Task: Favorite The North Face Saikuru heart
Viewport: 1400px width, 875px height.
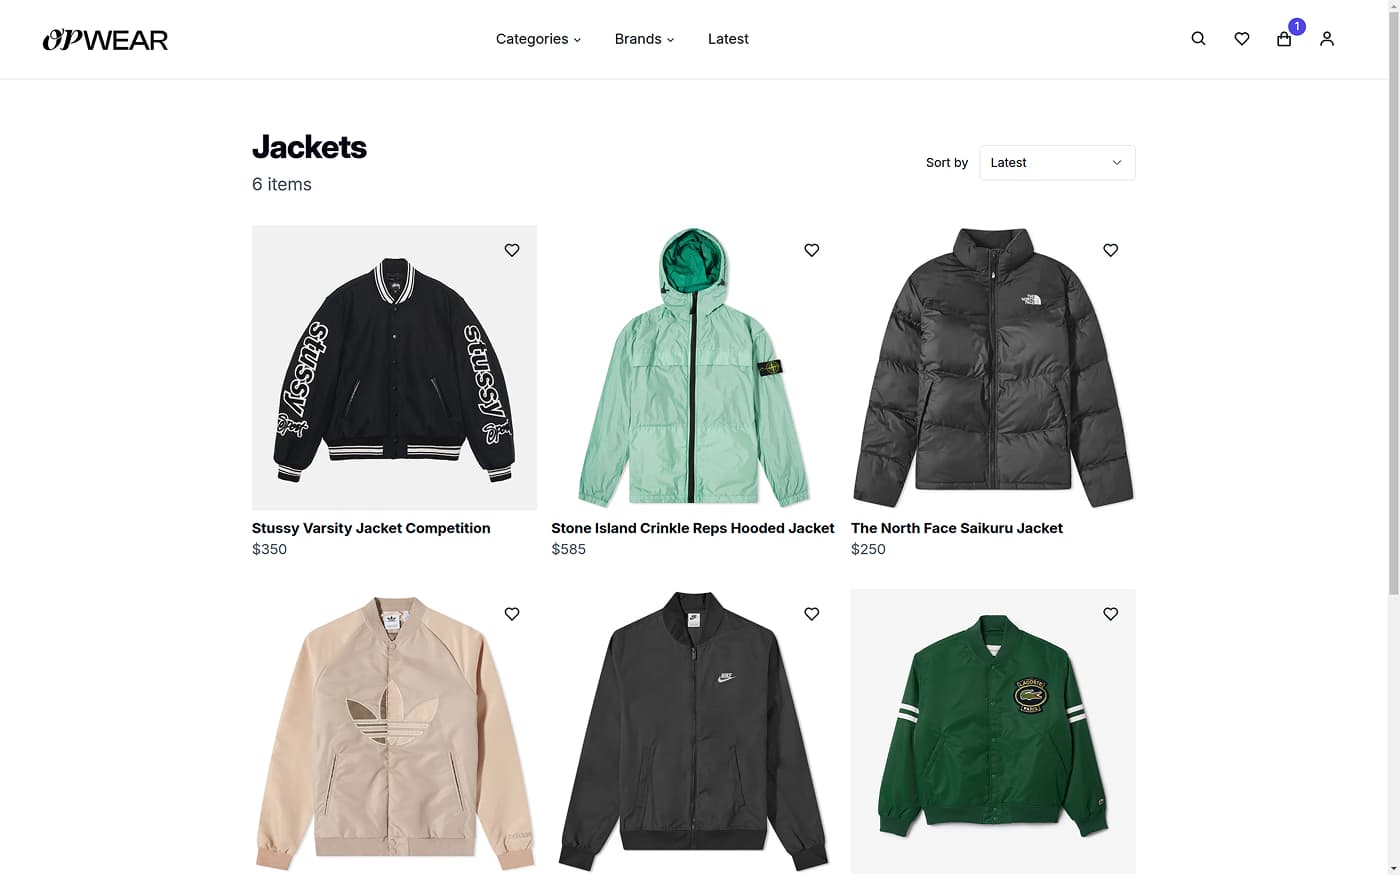Action: coord(1110,250)
